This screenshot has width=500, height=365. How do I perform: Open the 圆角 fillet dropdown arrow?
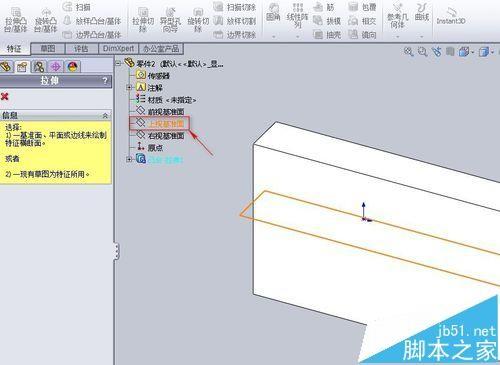tap(273, 36)
